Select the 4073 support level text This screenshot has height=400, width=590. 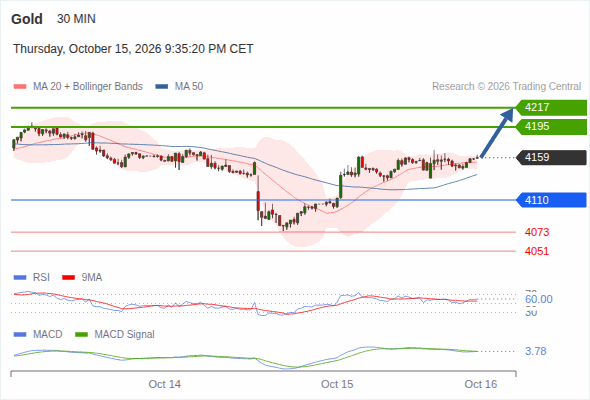[x=537, y=232]
